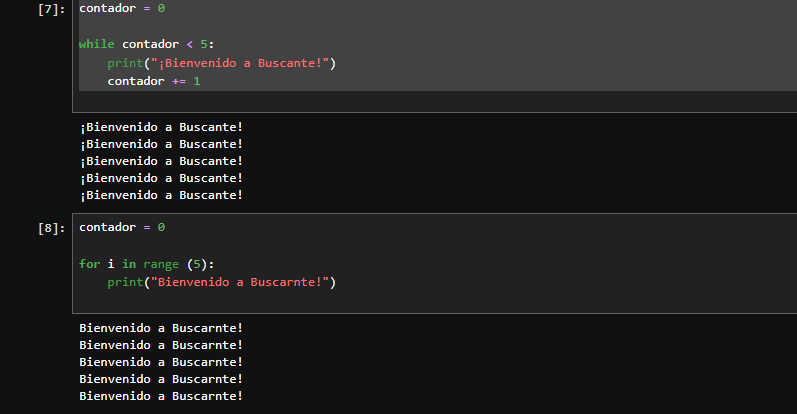Select the middle output line of cell 7
Viewport: 797px width, 414px height.
coord(161,161)
